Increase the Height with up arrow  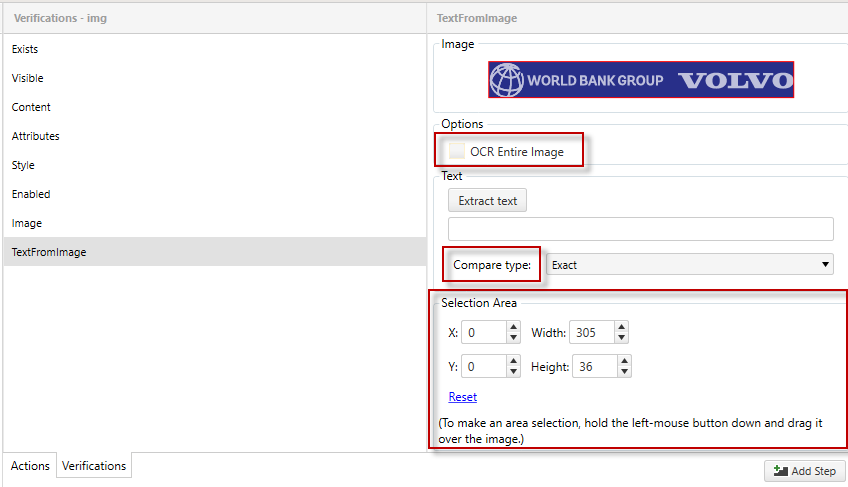coord(625,361)
